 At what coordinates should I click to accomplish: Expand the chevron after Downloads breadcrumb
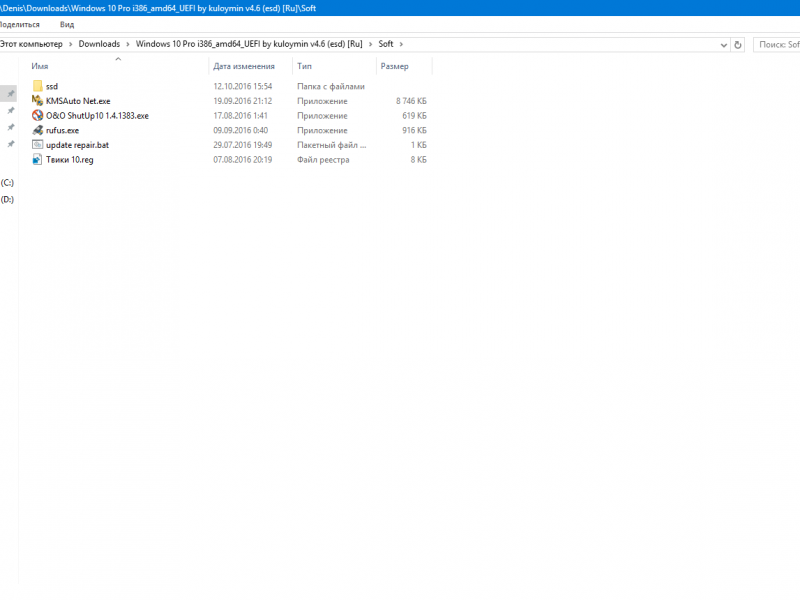click(x=128, y=44)
